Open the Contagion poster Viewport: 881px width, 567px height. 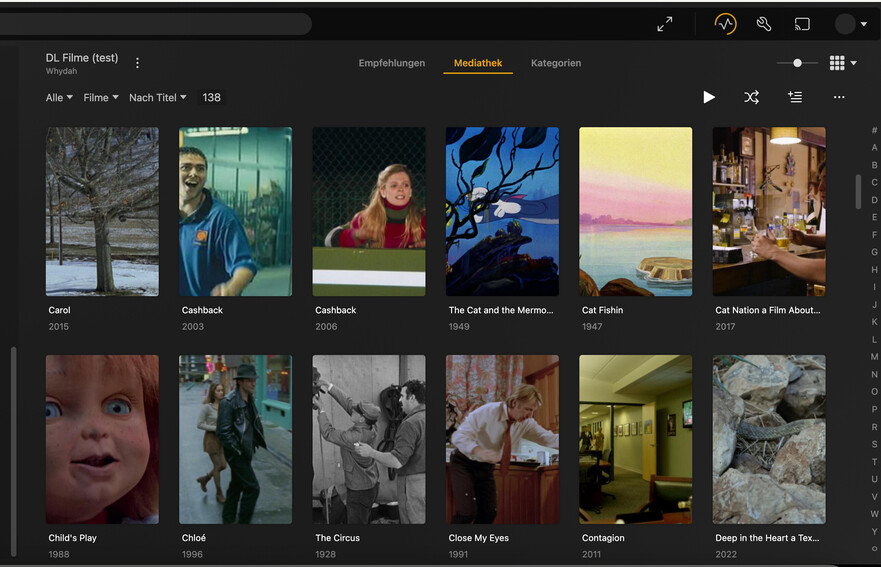coord(635,439)
